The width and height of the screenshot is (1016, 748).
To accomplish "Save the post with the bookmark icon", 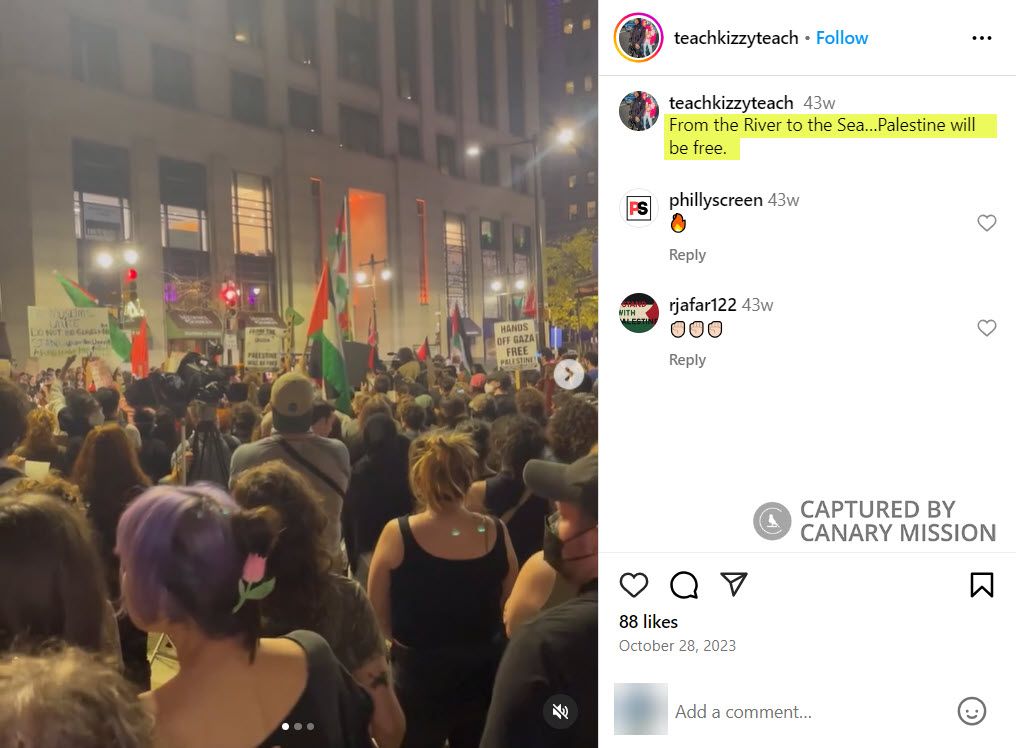I will pos(982,585).
